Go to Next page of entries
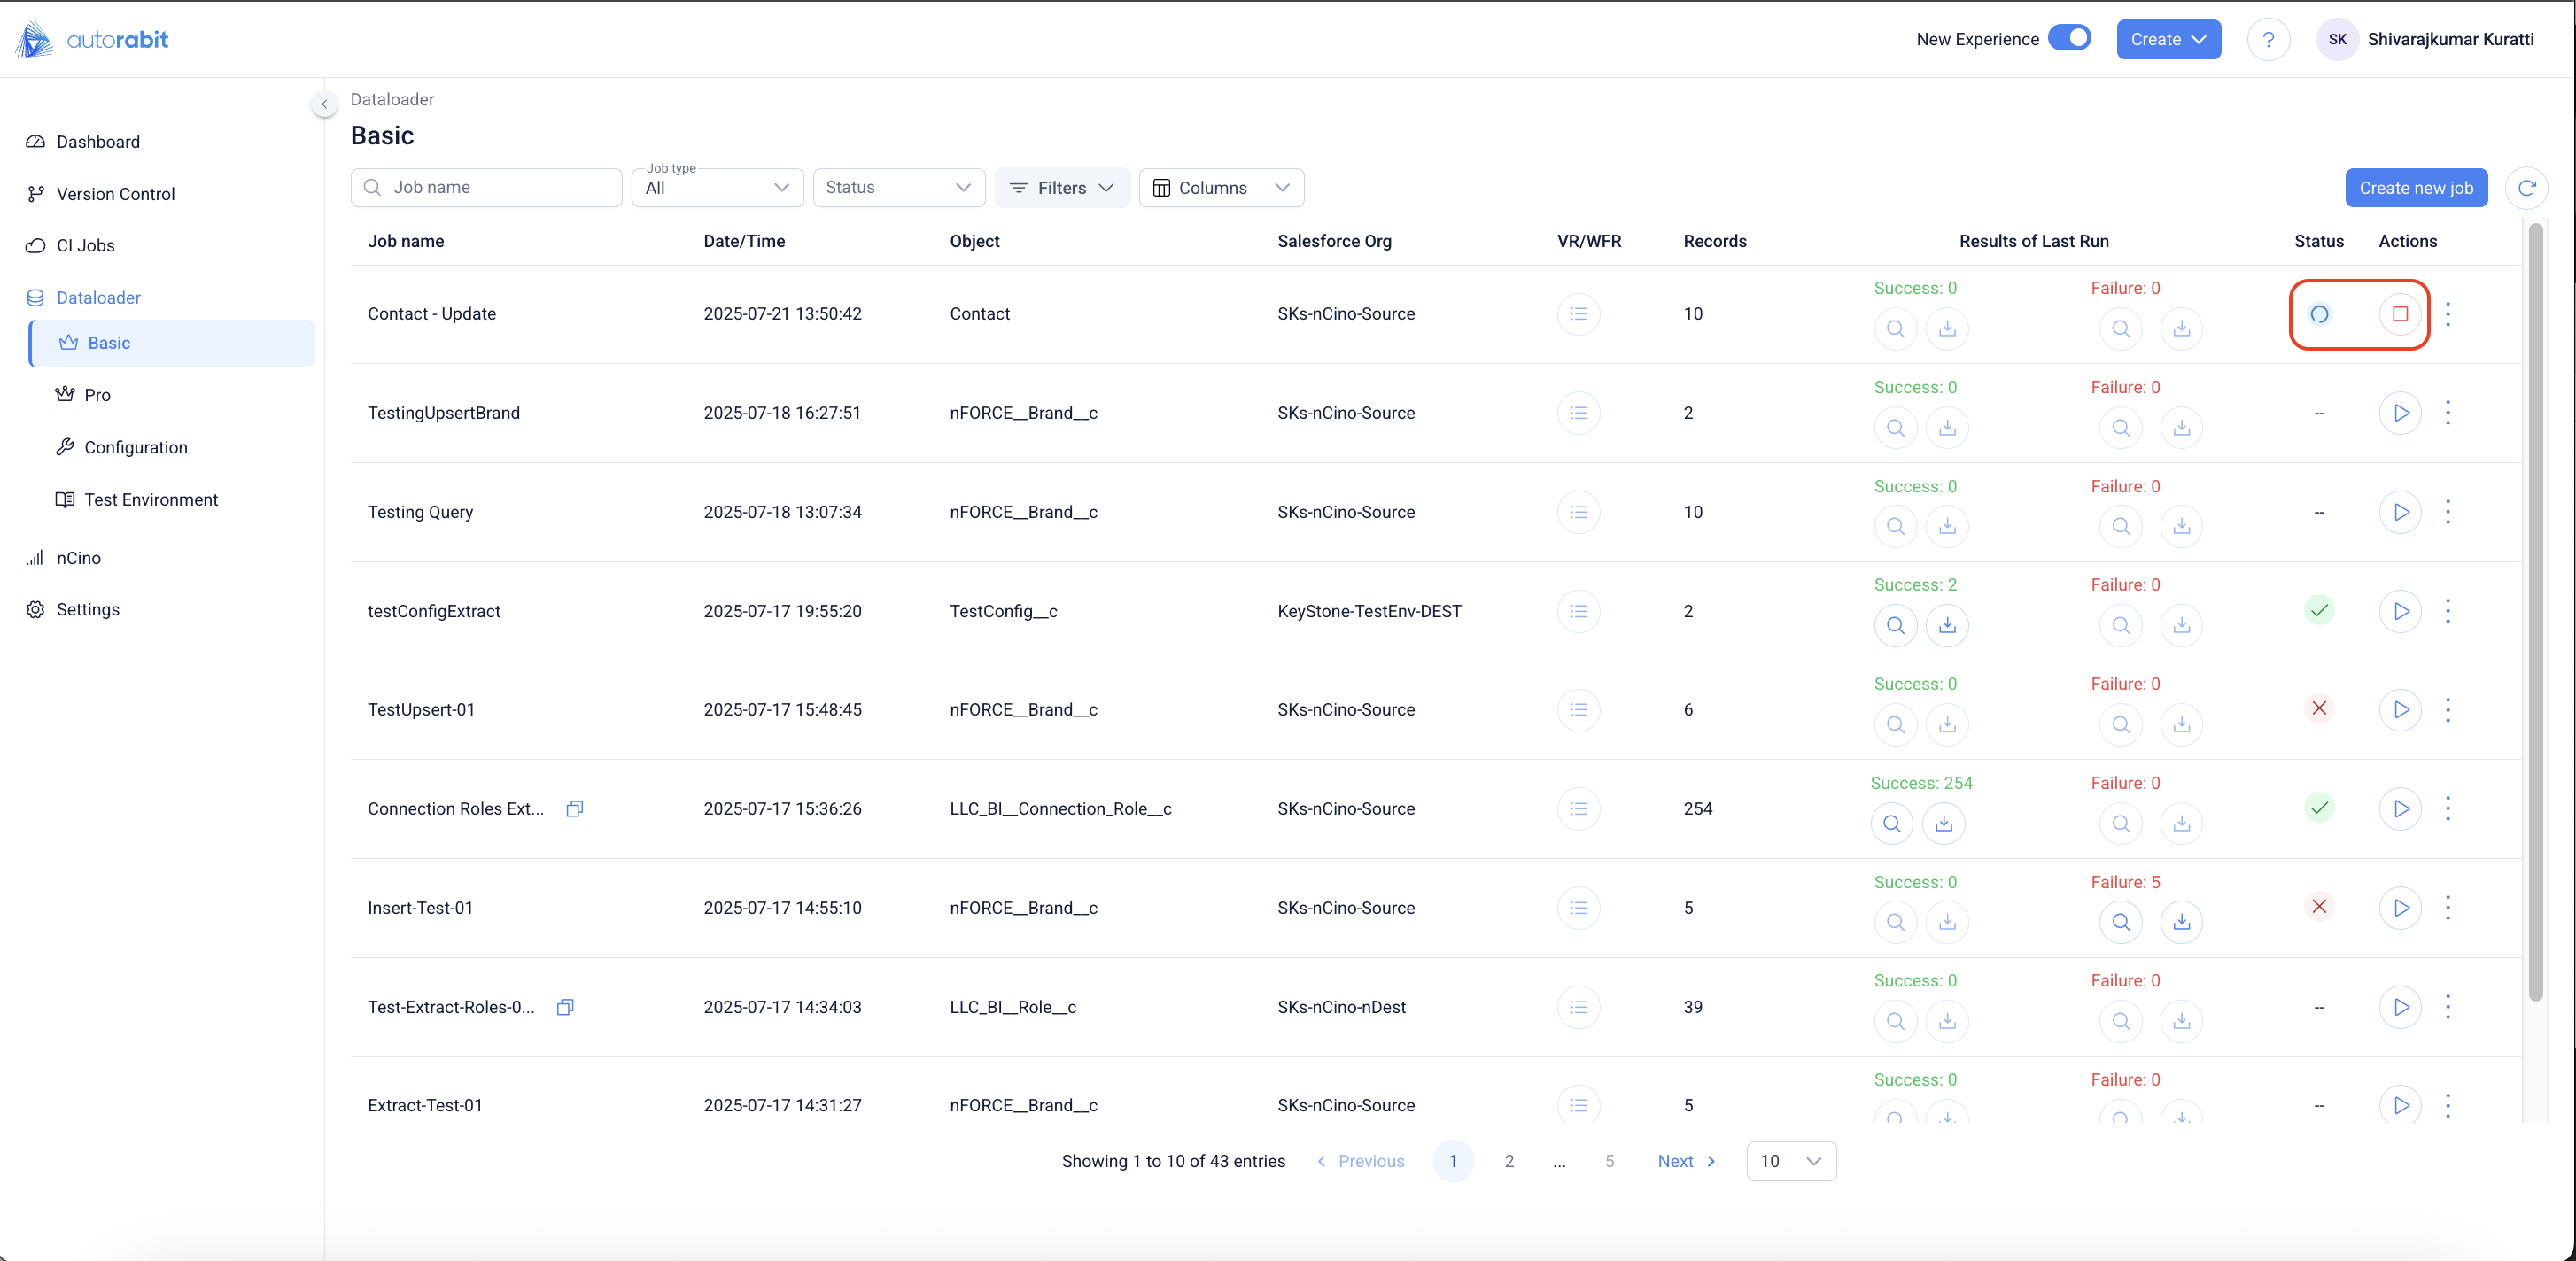 pos(1686,1161)
